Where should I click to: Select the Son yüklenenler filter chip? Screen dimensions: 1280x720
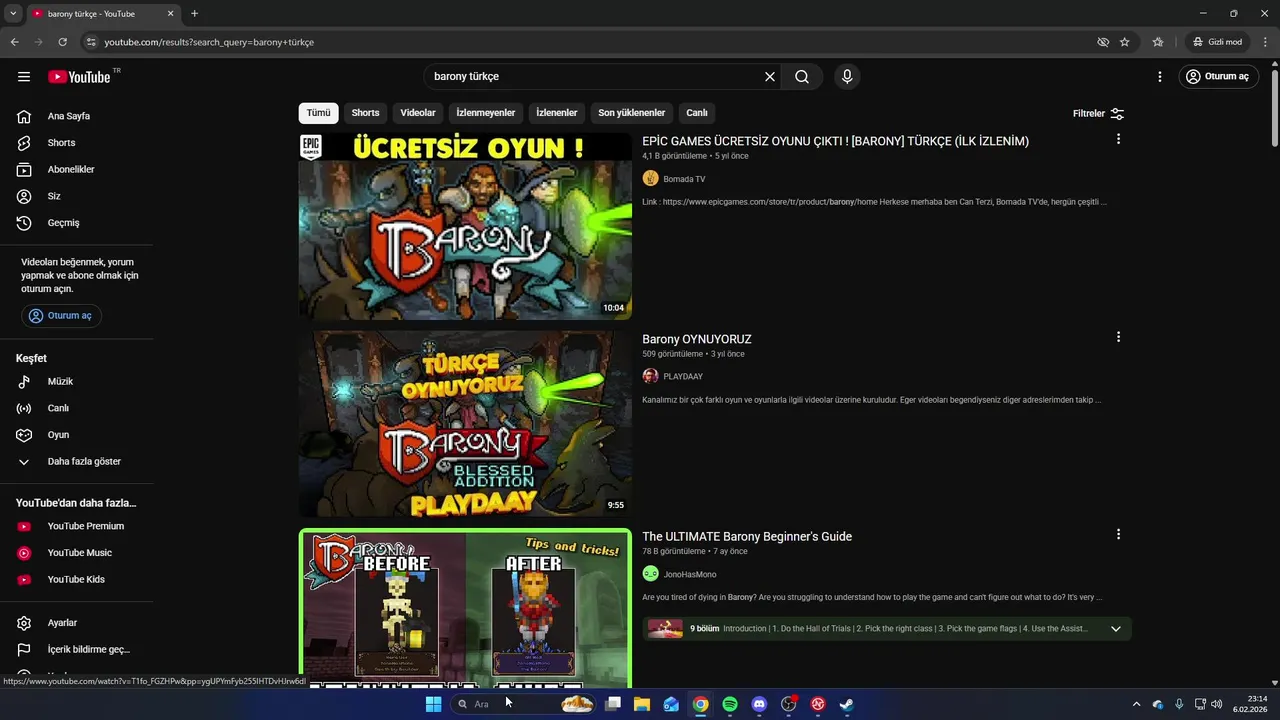click(x=632, y=113)
